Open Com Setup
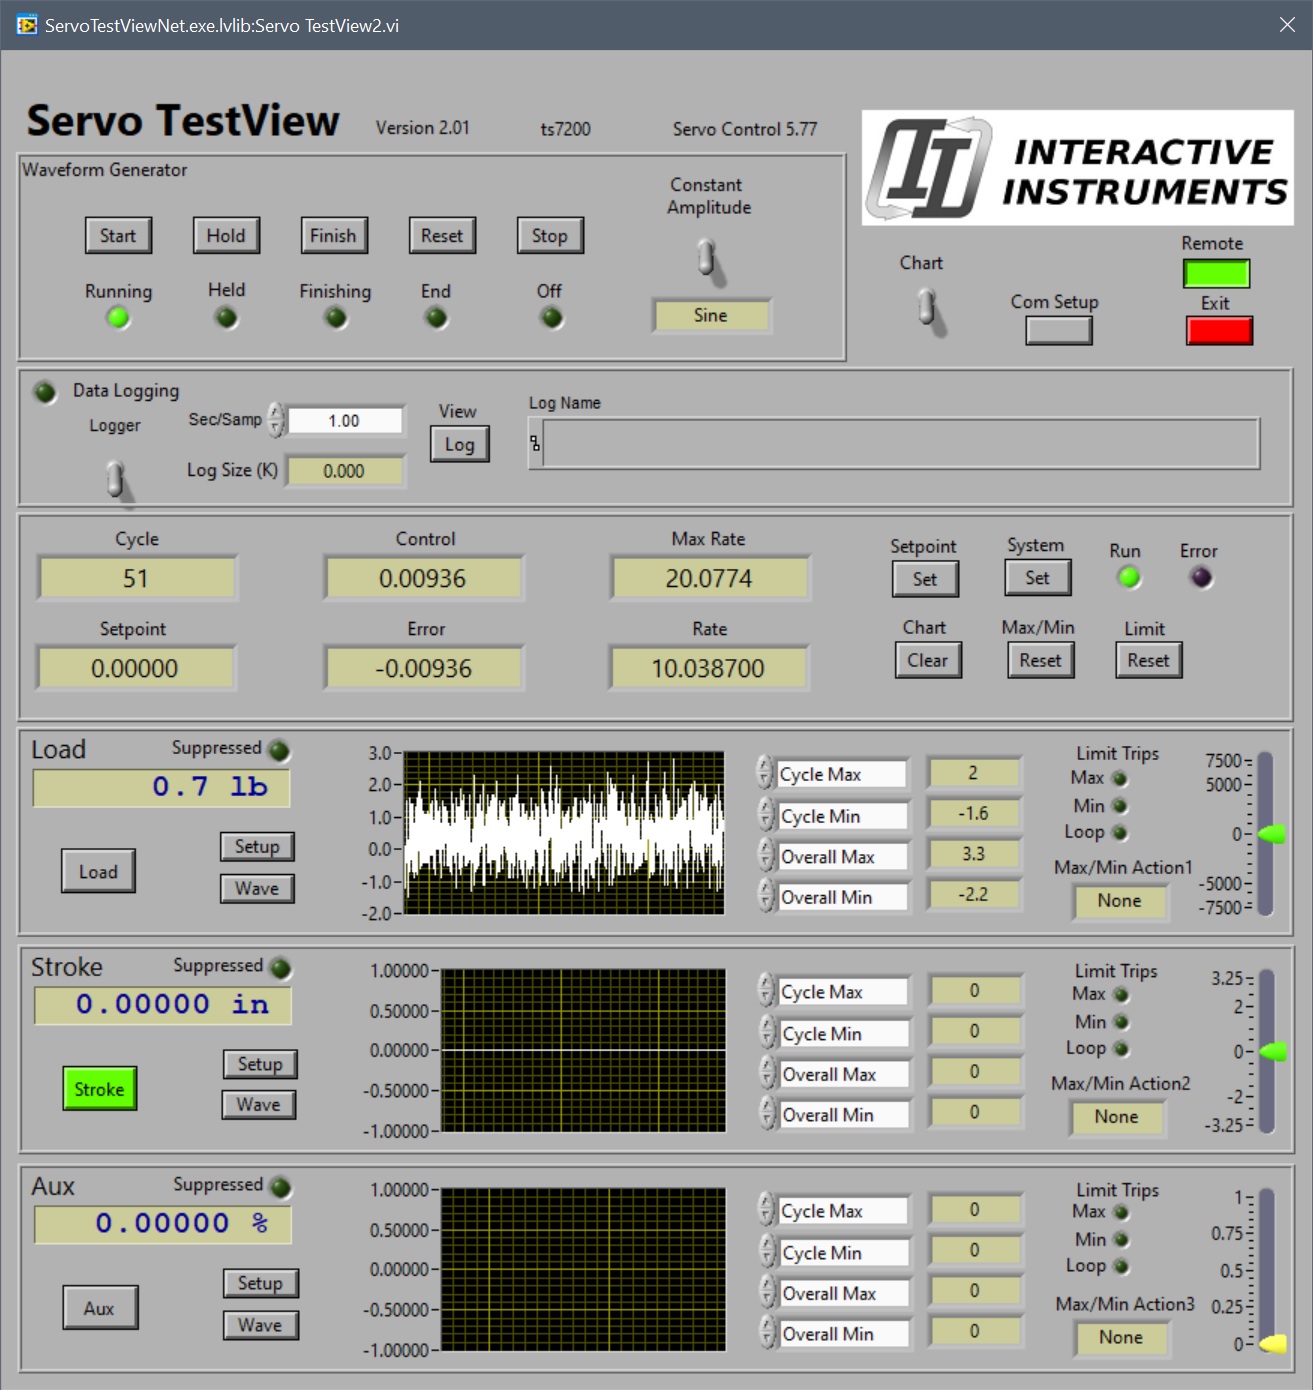 [1057, 328]
